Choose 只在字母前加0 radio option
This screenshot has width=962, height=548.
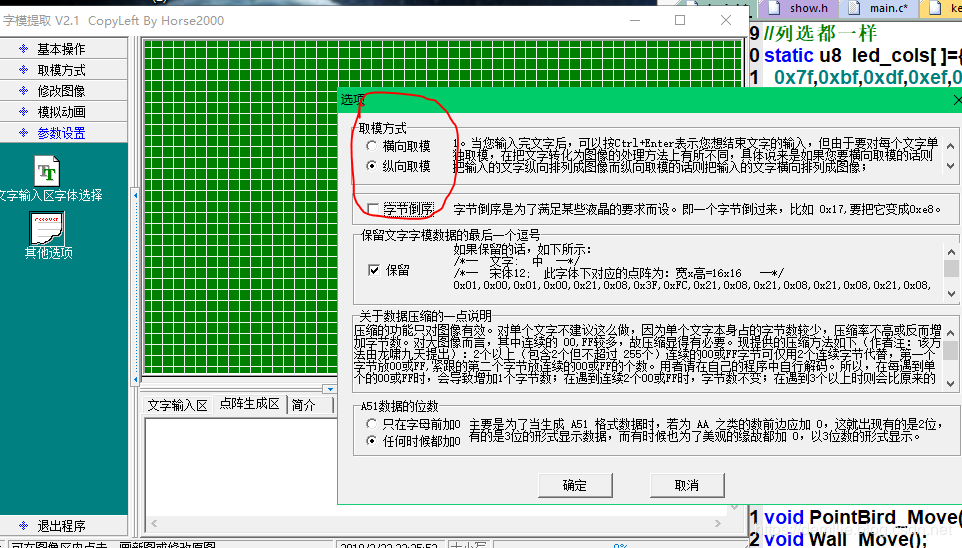[371, 423]
